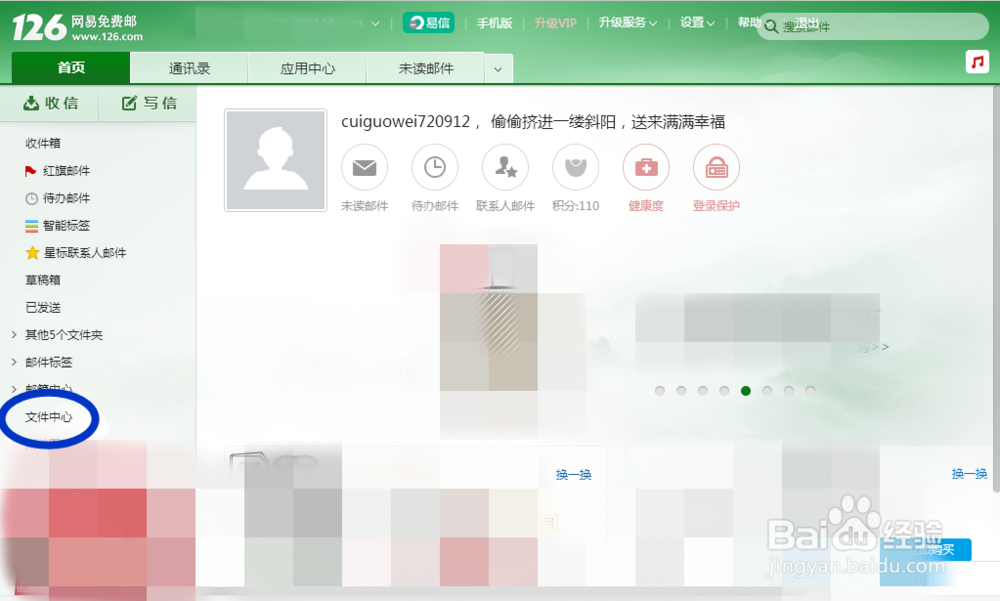Viewport: 1000px width, 601px height.
Task: Check the 健康度 health icon
Action: pos(645,167)
